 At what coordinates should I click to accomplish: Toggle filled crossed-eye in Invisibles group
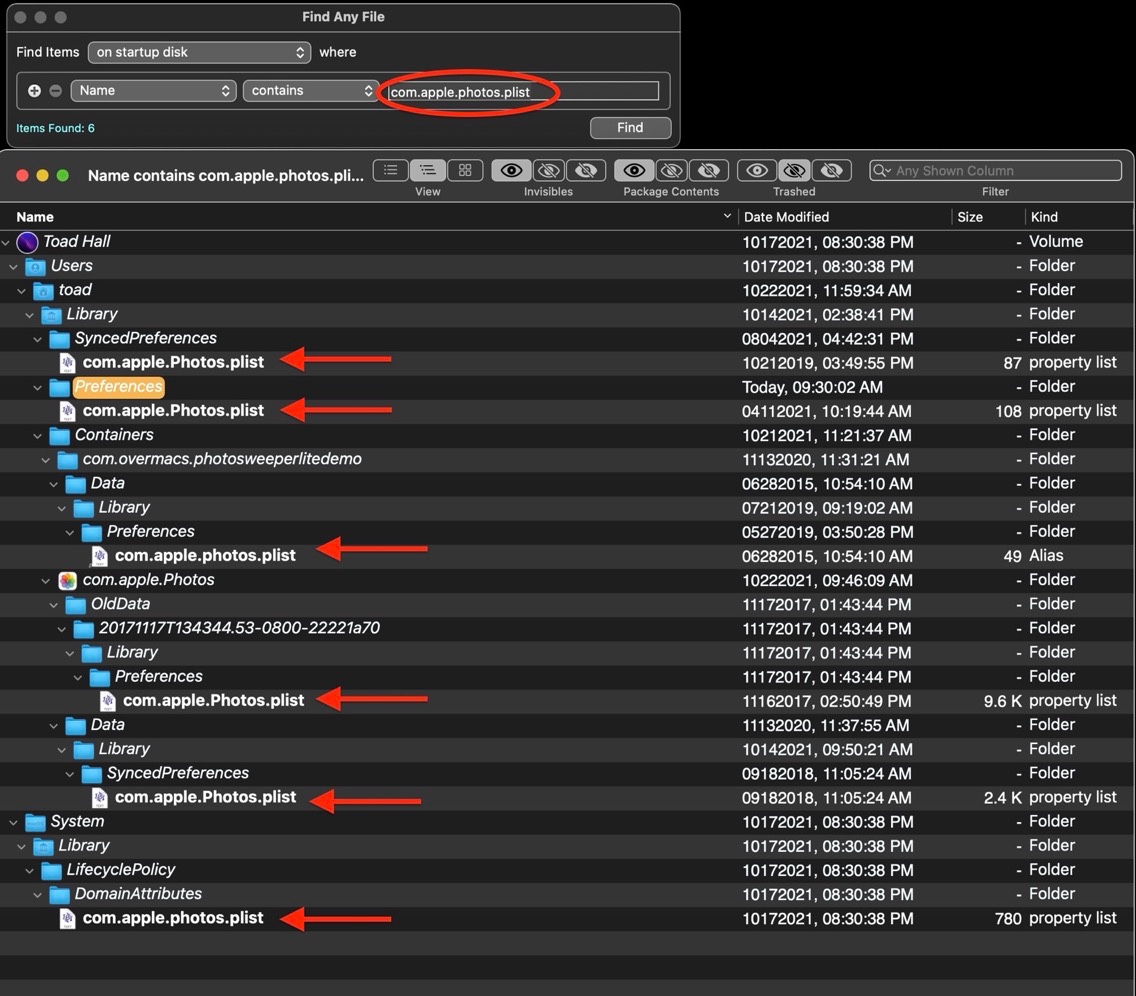tap(586, 170)
